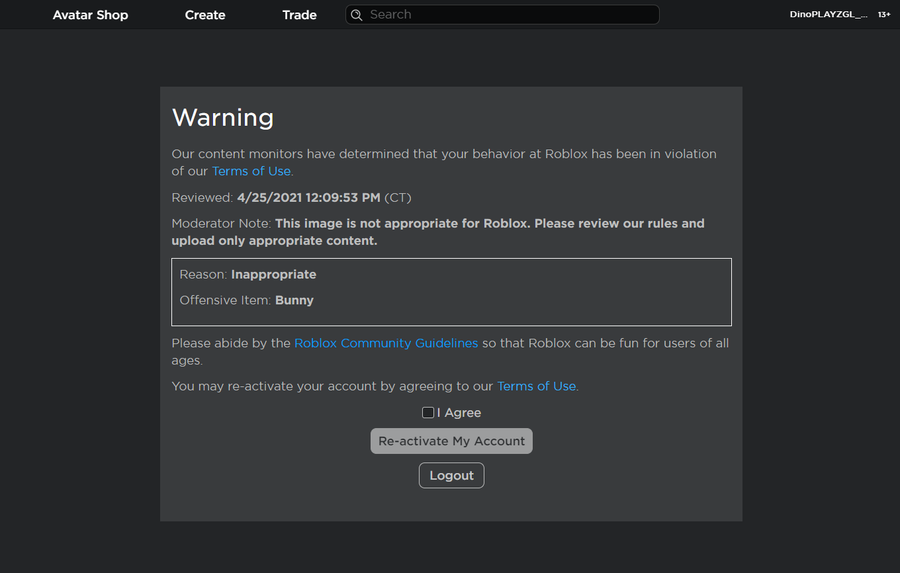Click the reviewed date 4/25/2021 12:09:53 PM
This screenshot has width=900, height=573.
point(308,198)
